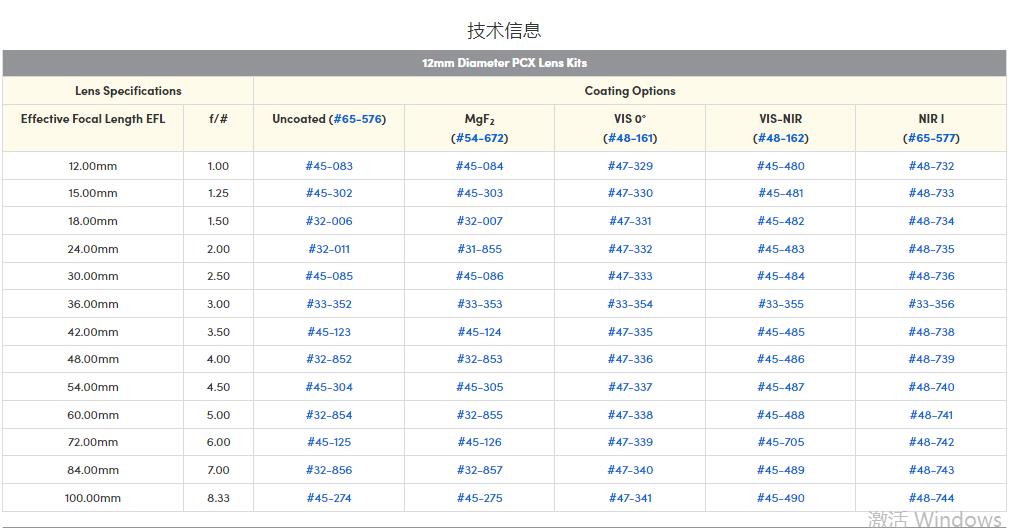
Task: Click part number #45-086
Action: 479,276
